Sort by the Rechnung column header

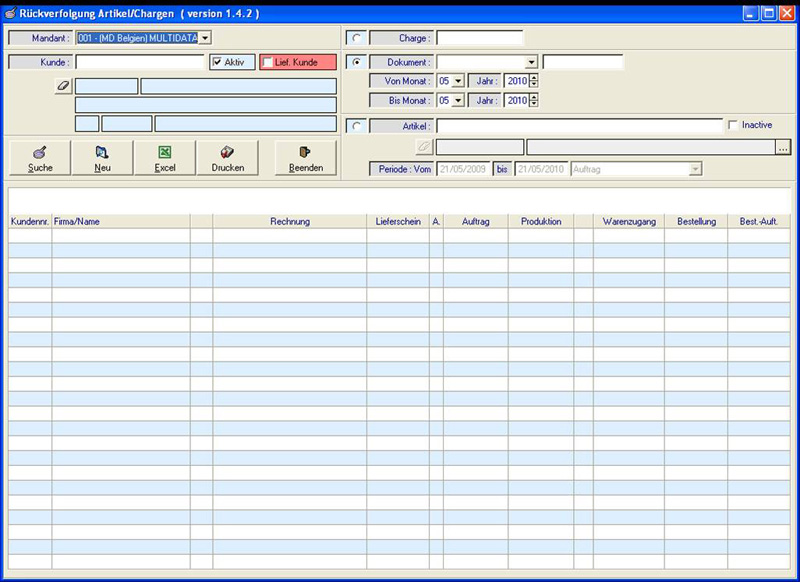click(x=289, y=221)
